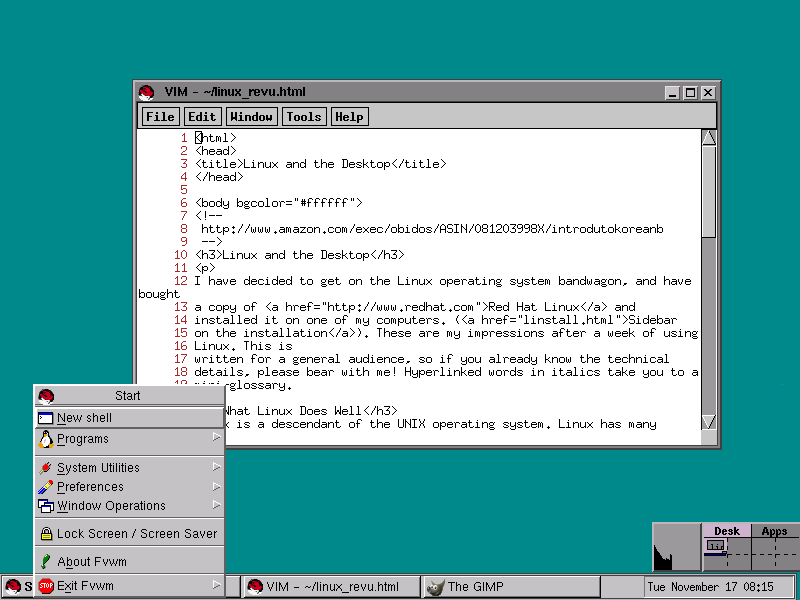Open Window Operations entry
Screen dimensions: 800x600
[130, 506]
